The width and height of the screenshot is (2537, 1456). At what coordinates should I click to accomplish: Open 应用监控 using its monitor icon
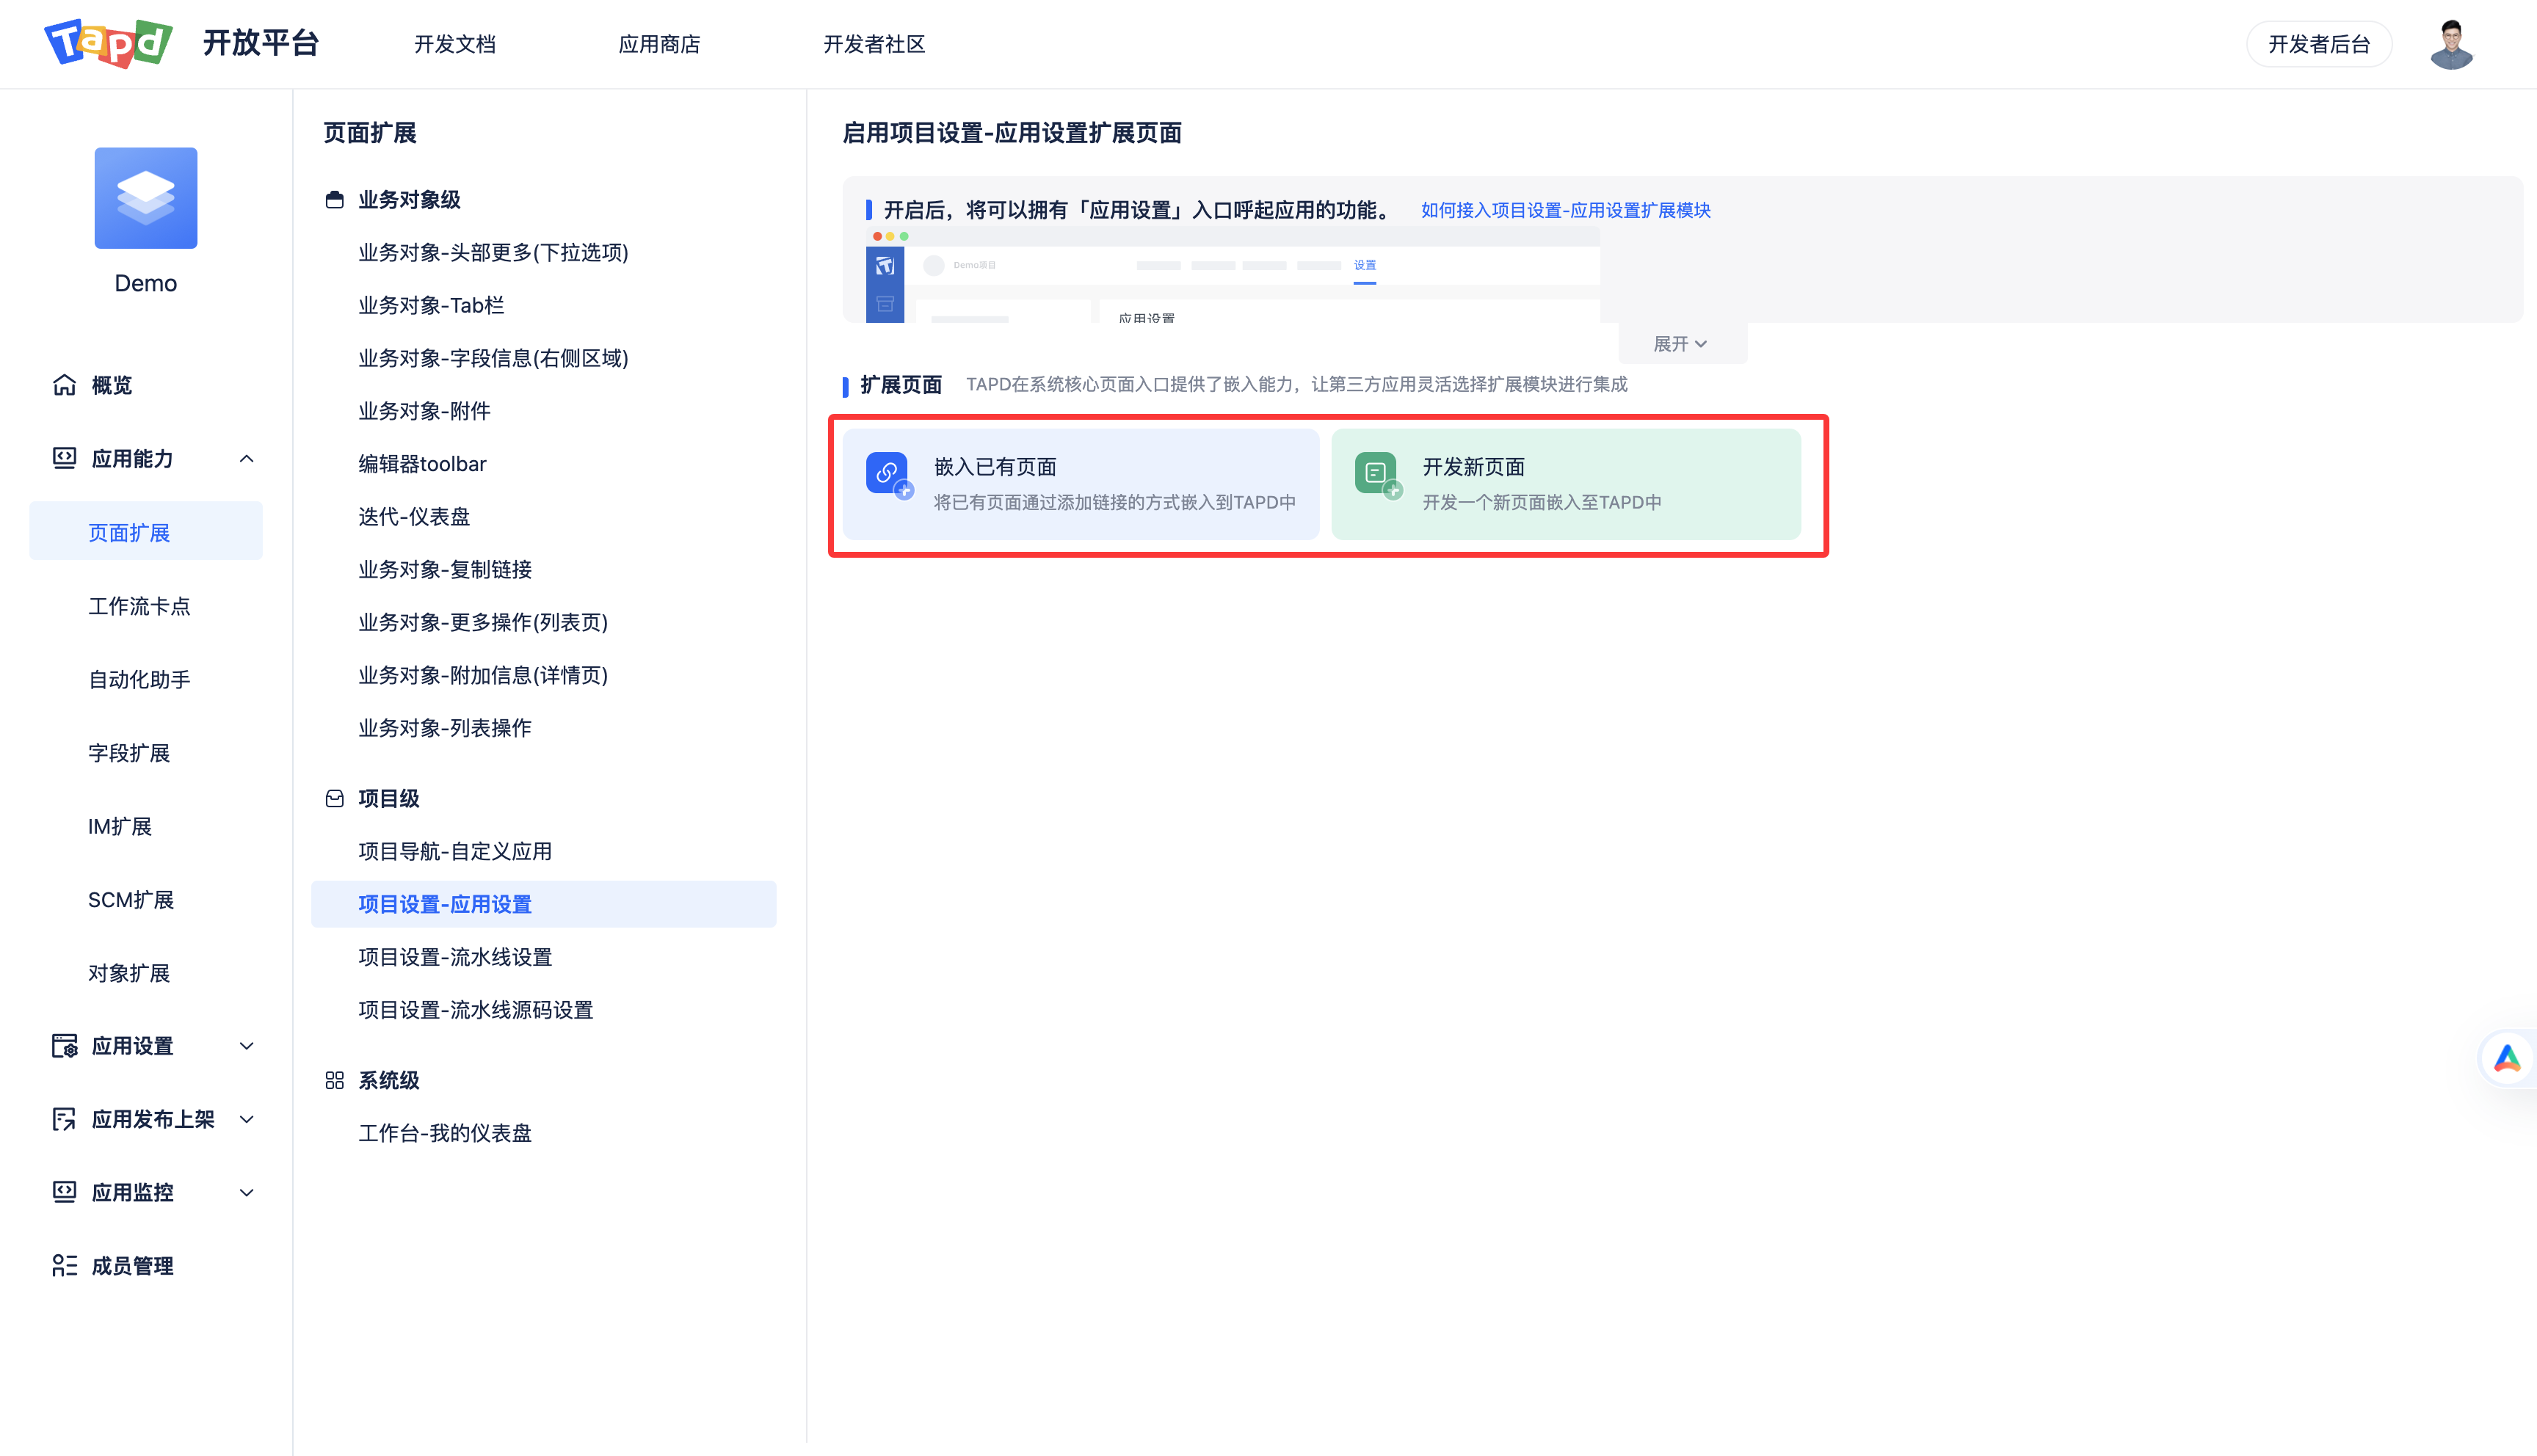tap(63, 1191)
